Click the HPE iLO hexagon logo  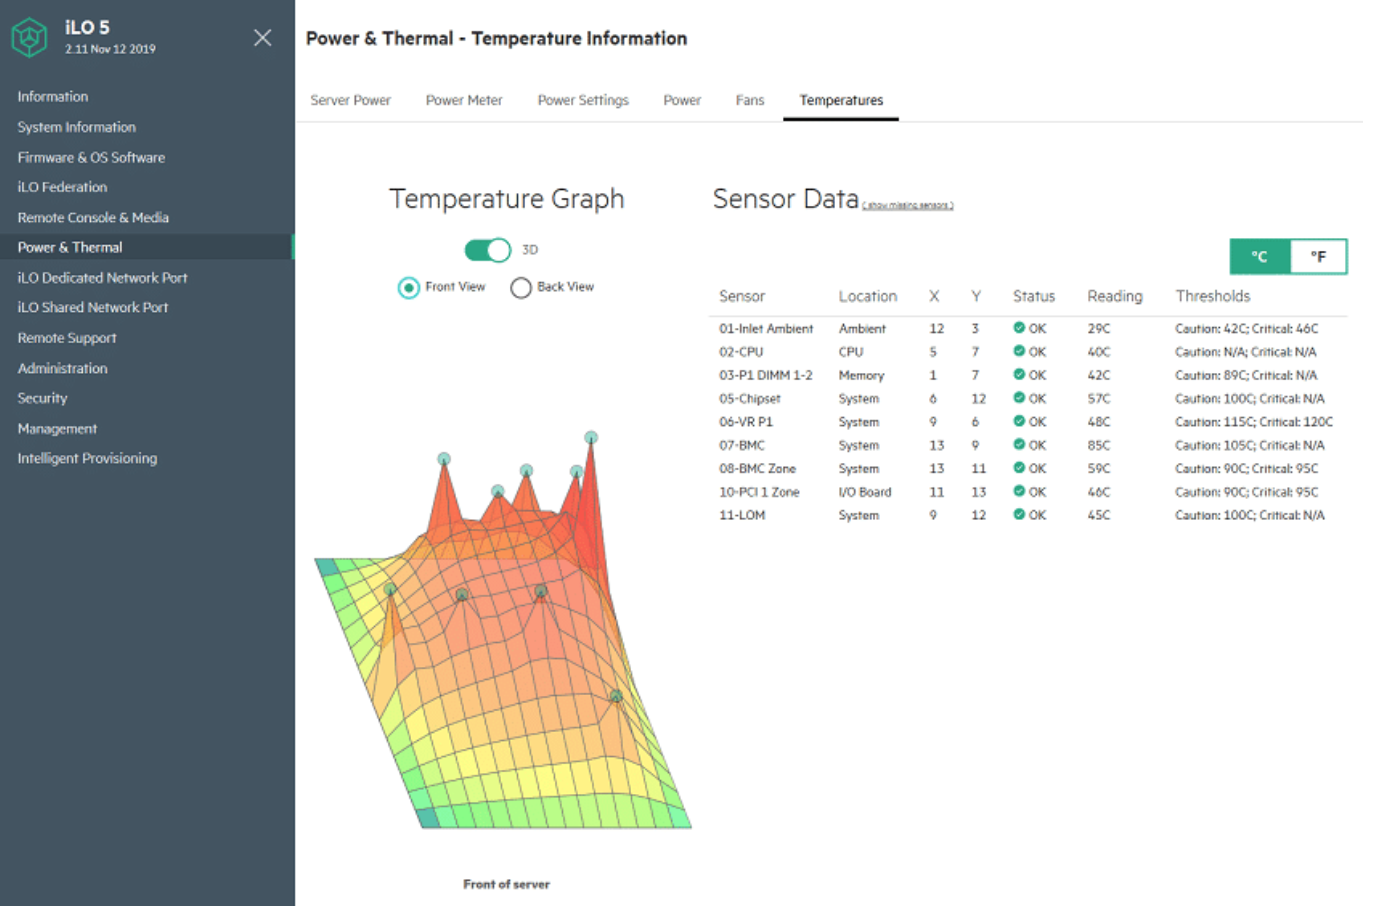click(29, 38)
